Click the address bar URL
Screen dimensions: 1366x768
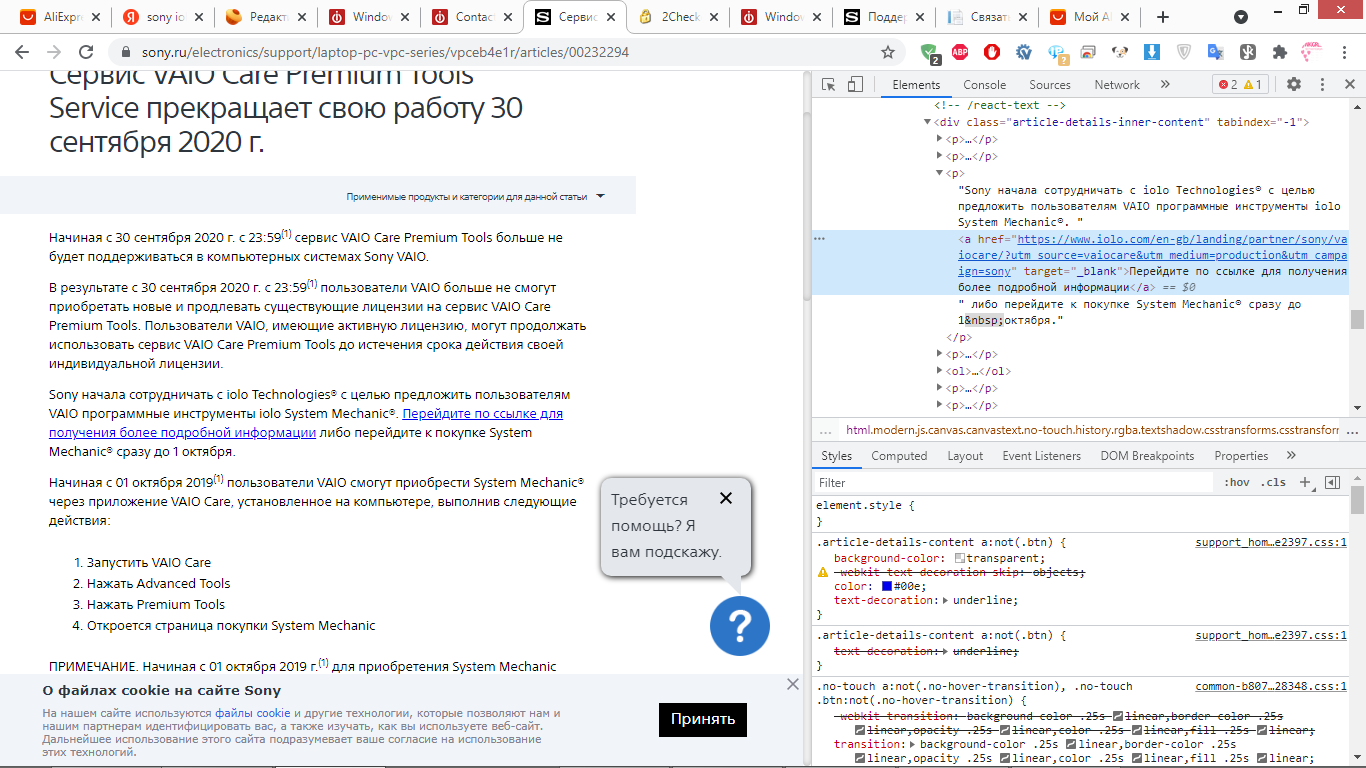click(385, 52)
